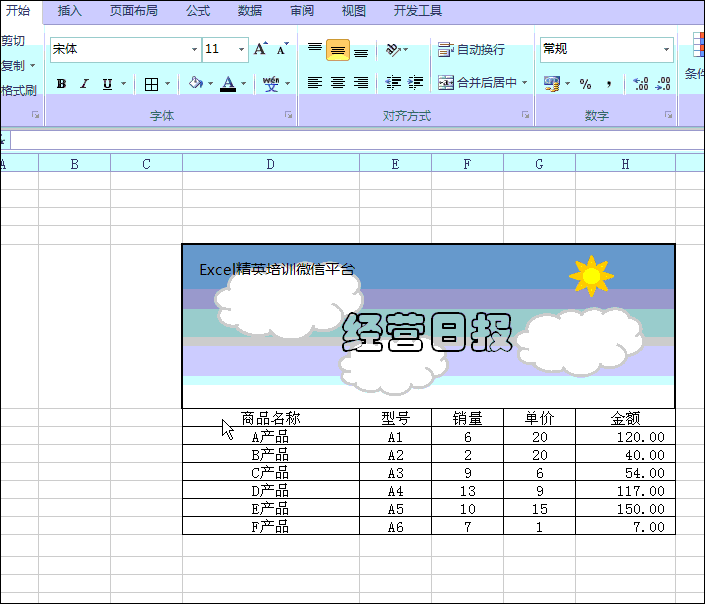Align text to top
705x604 pixels.
(315, 49)
